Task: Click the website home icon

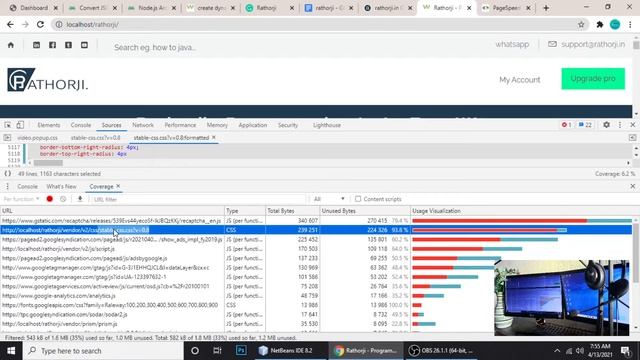Action: (x=11, y=45)
